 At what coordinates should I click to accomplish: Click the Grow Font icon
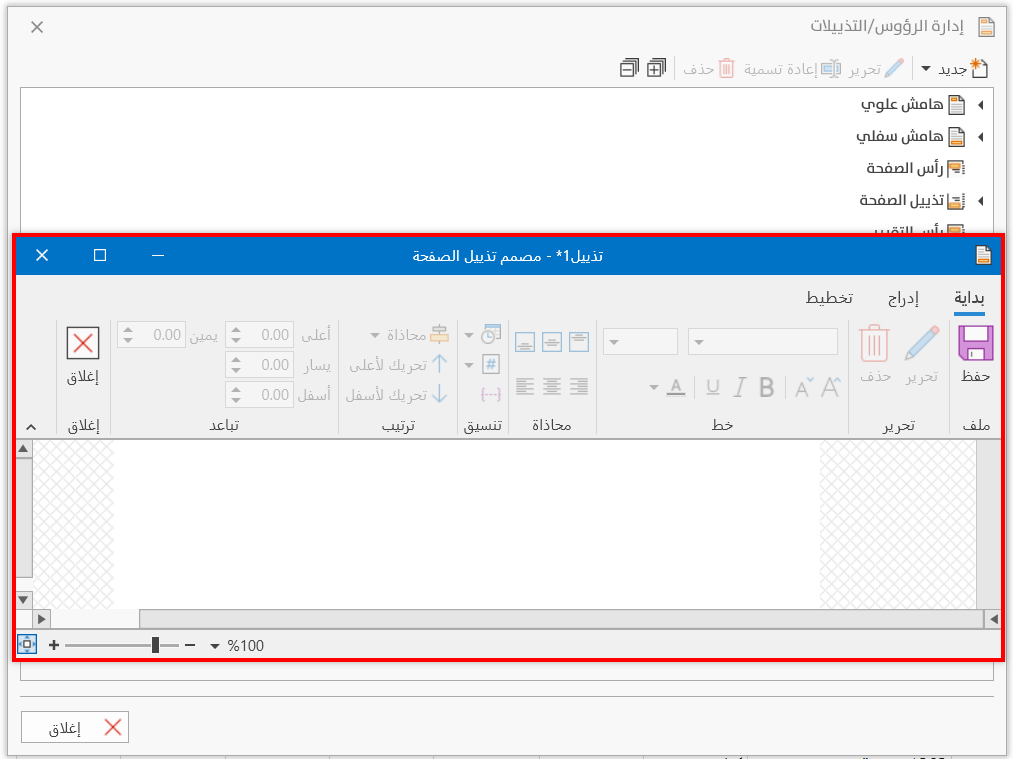coord(830,387)
